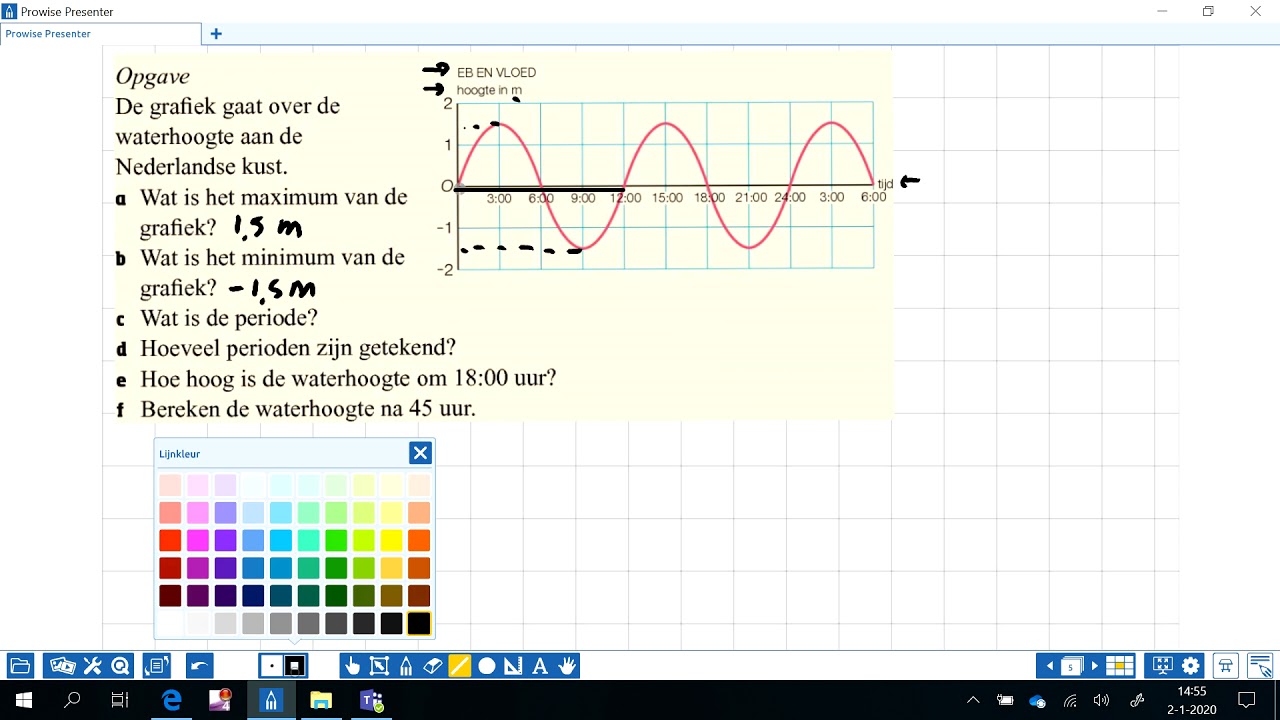1280x720 pixels.
Task: Click the undo arrow button
Action: (199, 666)
